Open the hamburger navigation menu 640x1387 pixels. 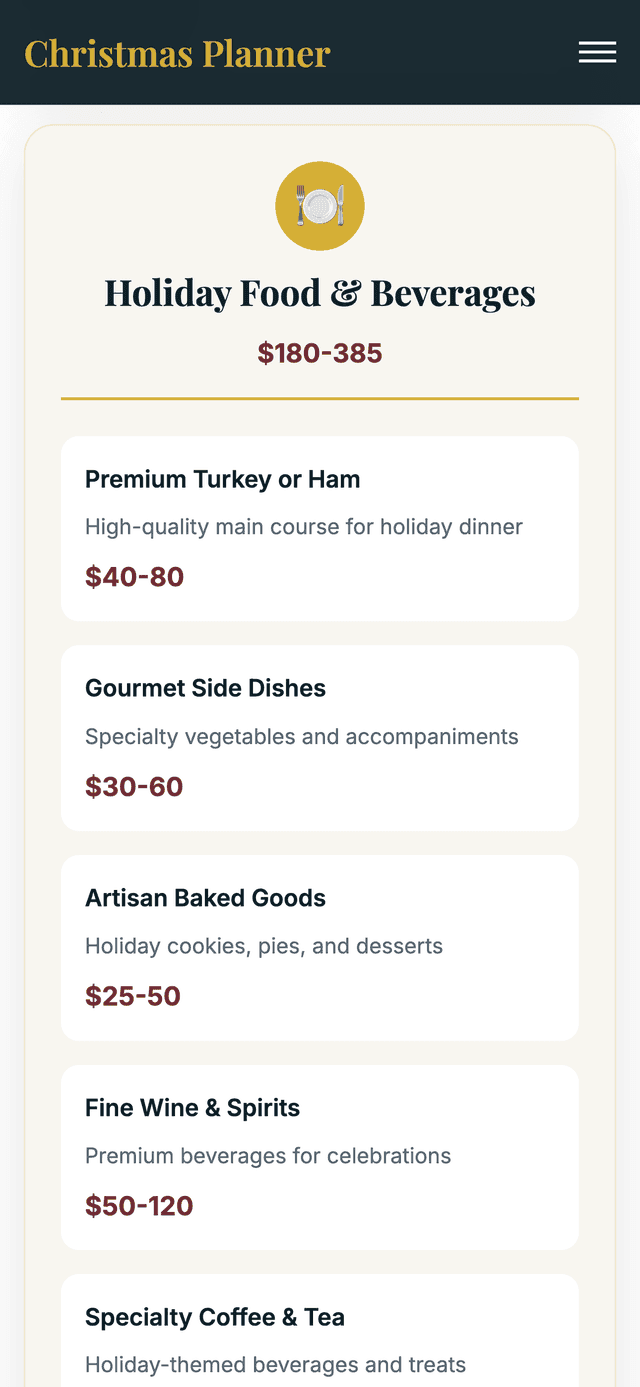point(597,53)
